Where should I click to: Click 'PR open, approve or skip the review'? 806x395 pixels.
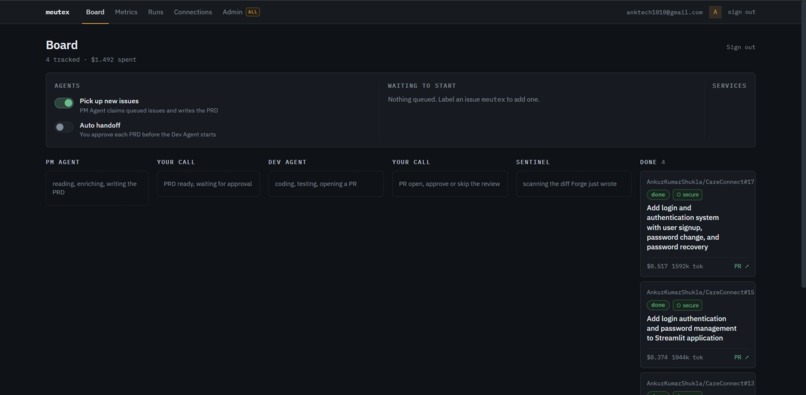pyautogui.click(x=449, y=184)
